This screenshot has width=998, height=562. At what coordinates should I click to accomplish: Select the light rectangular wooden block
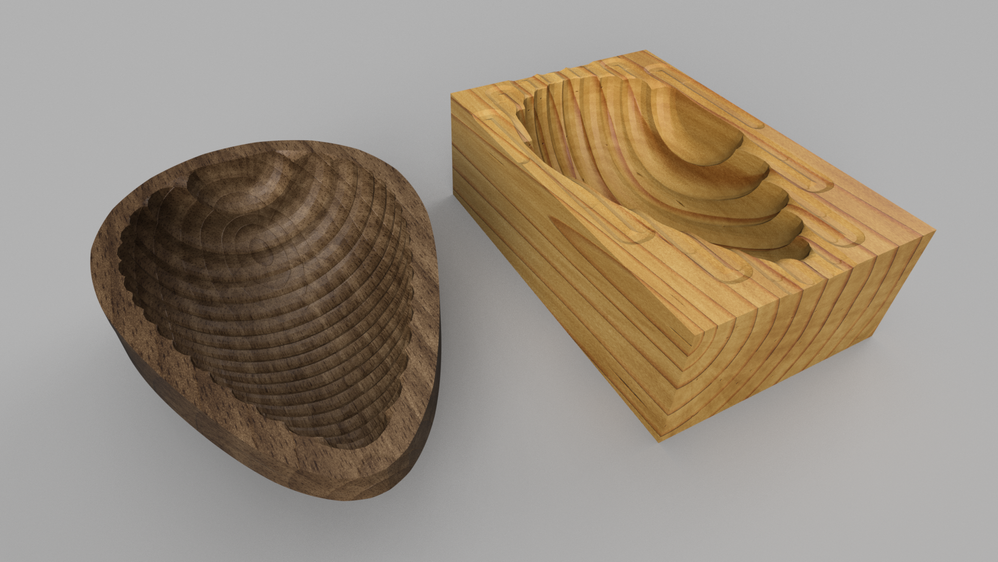click(x=691, y=244)
